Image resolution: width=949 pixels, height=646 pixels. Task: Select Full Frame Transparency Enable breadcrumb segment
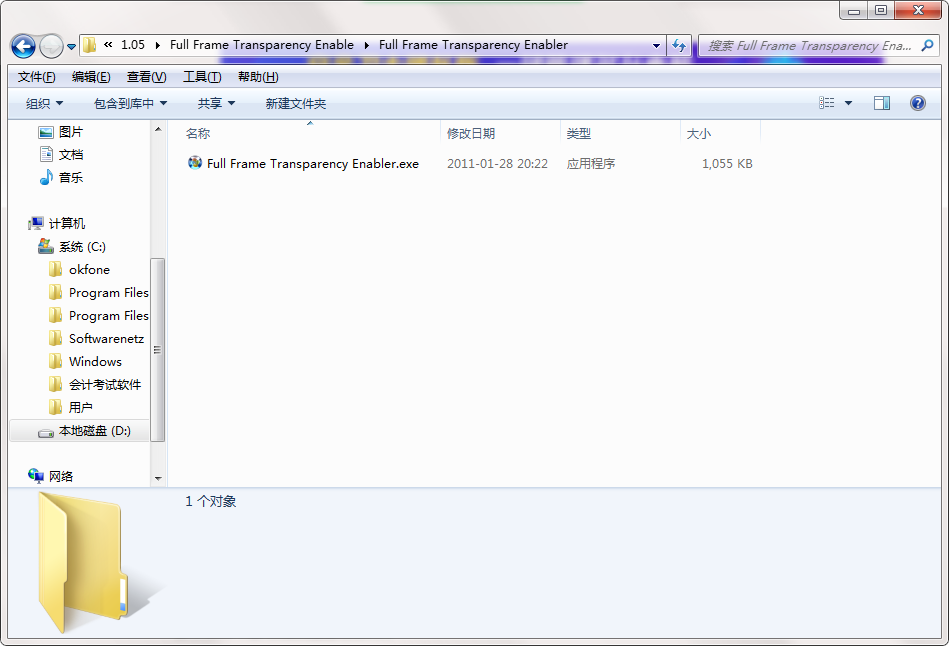(x=261, y=45)
